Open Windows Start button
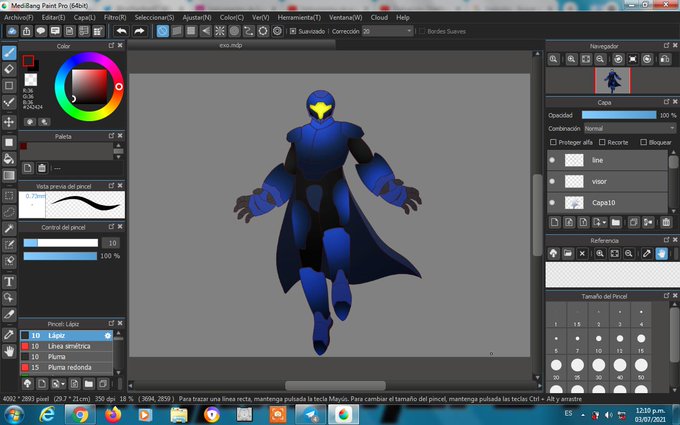This screenshot has height=425, width=680. click(x=14, y=414)
